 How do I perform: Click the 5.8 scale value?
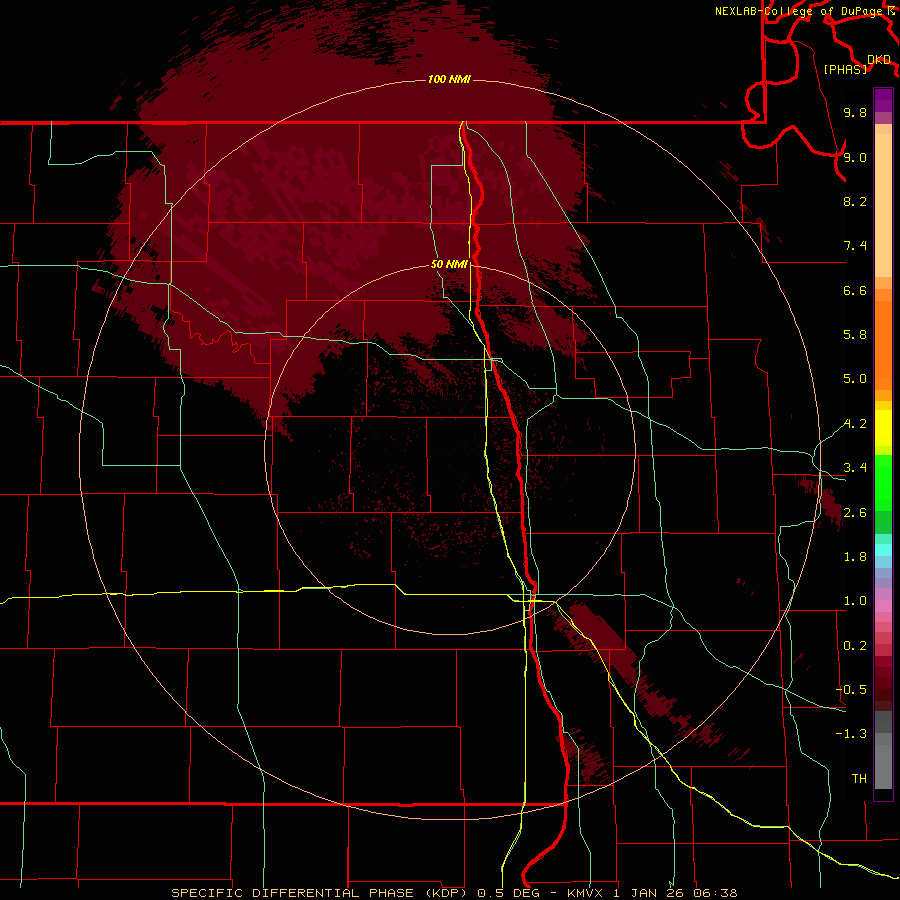855,335
